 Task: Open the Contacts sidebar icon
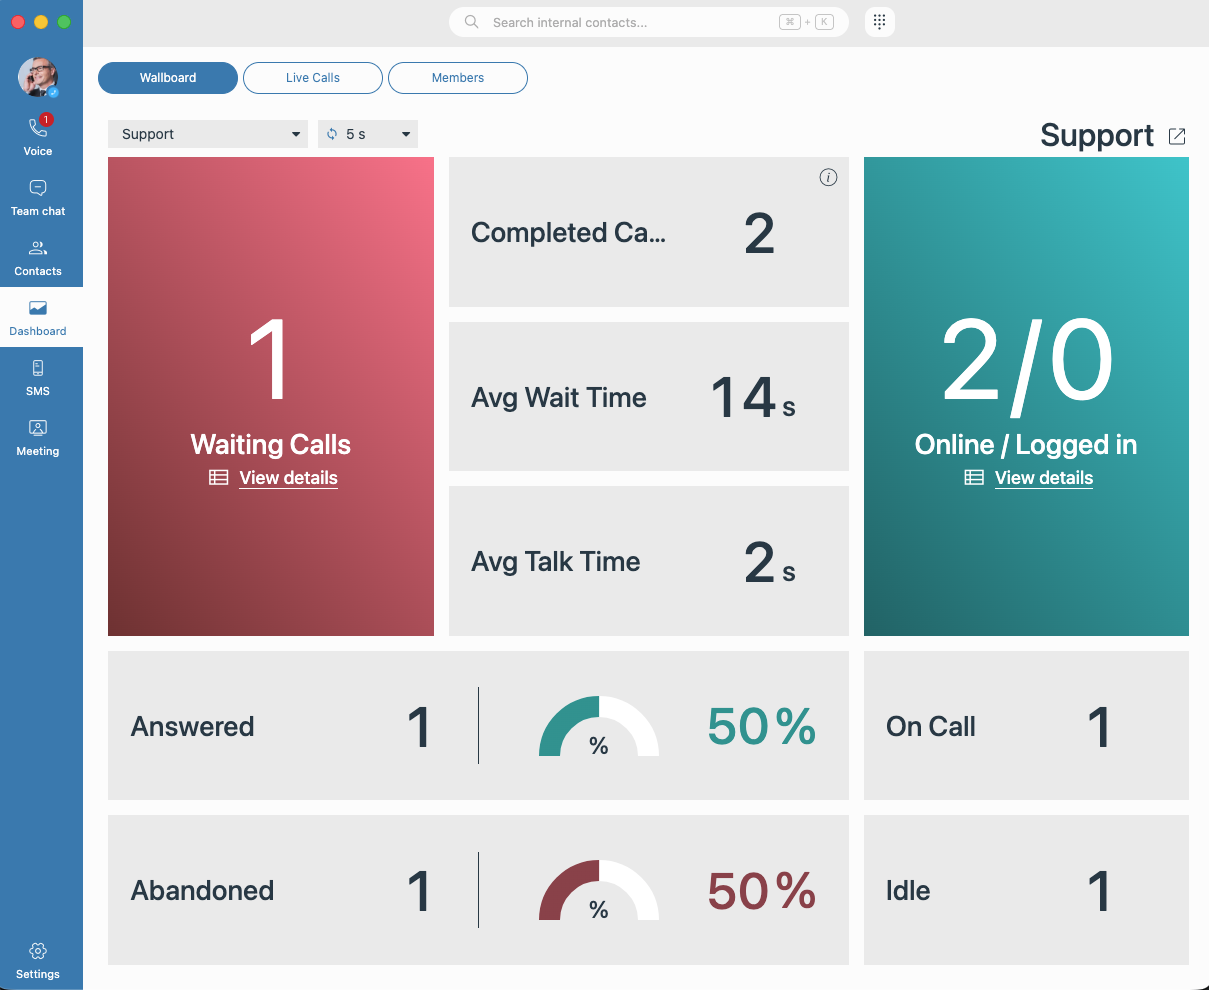click(37, 256)
